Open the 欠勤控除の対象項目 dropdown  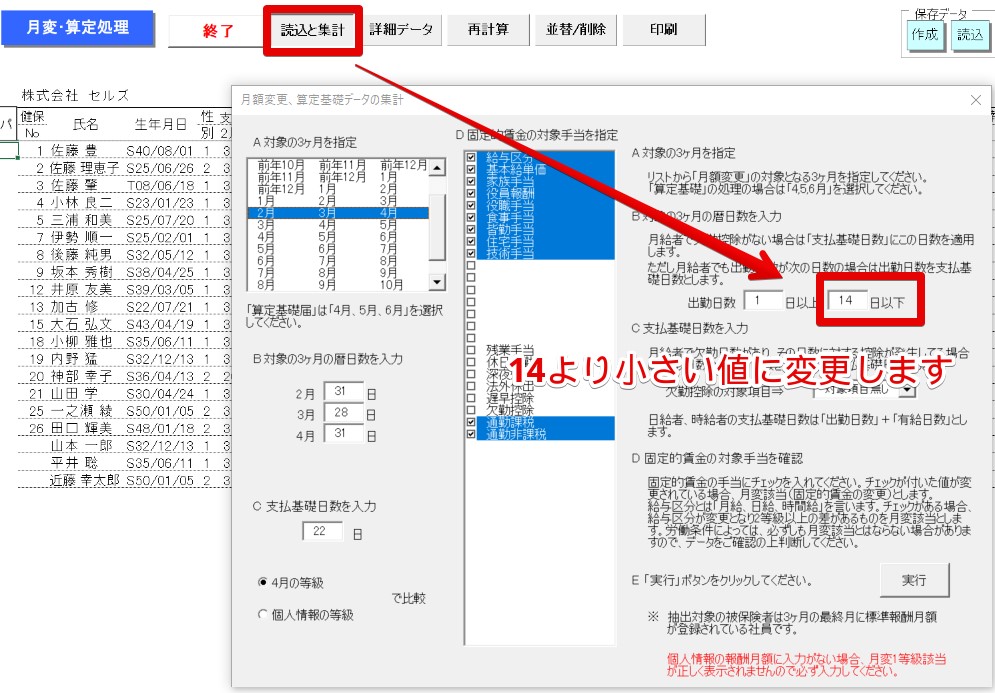(908, 390)
